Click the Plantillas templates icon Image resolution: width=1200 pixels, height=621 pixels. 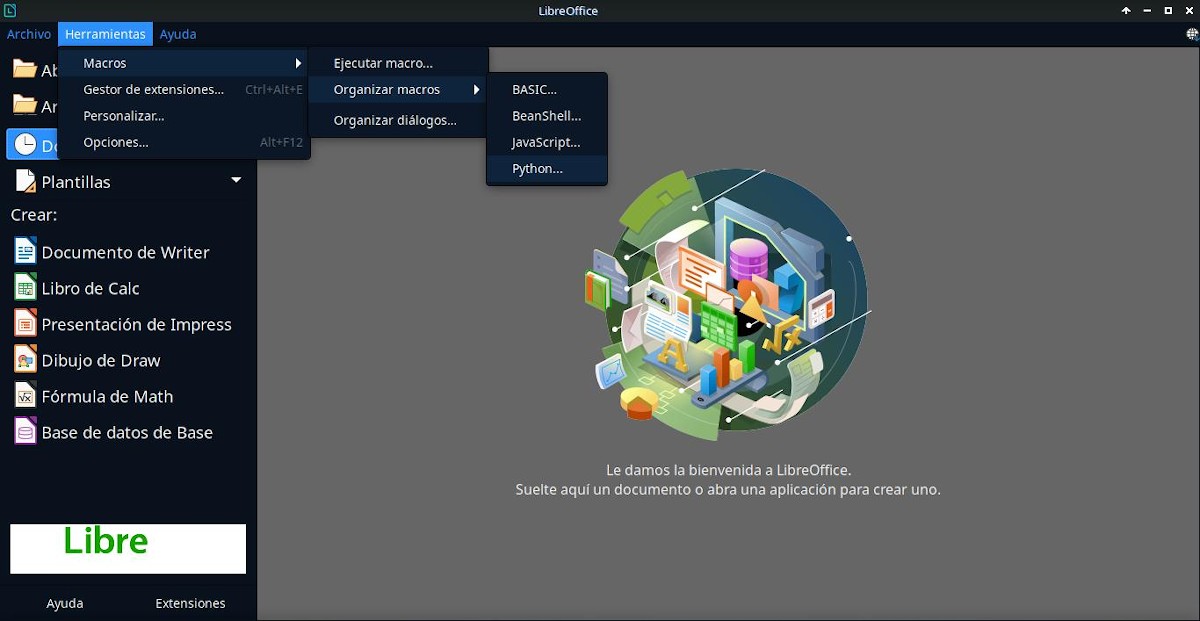(25, 181)
